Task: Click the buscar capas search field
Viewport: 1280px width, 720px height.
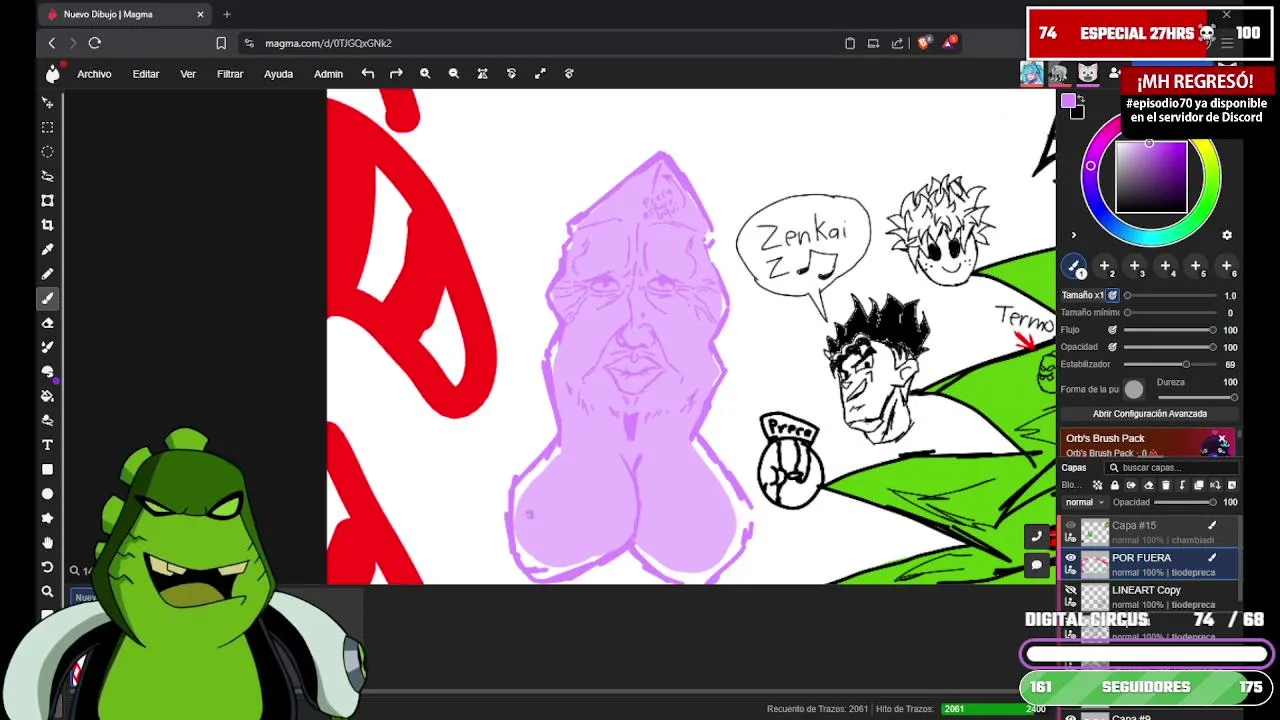Action: 1172,468
